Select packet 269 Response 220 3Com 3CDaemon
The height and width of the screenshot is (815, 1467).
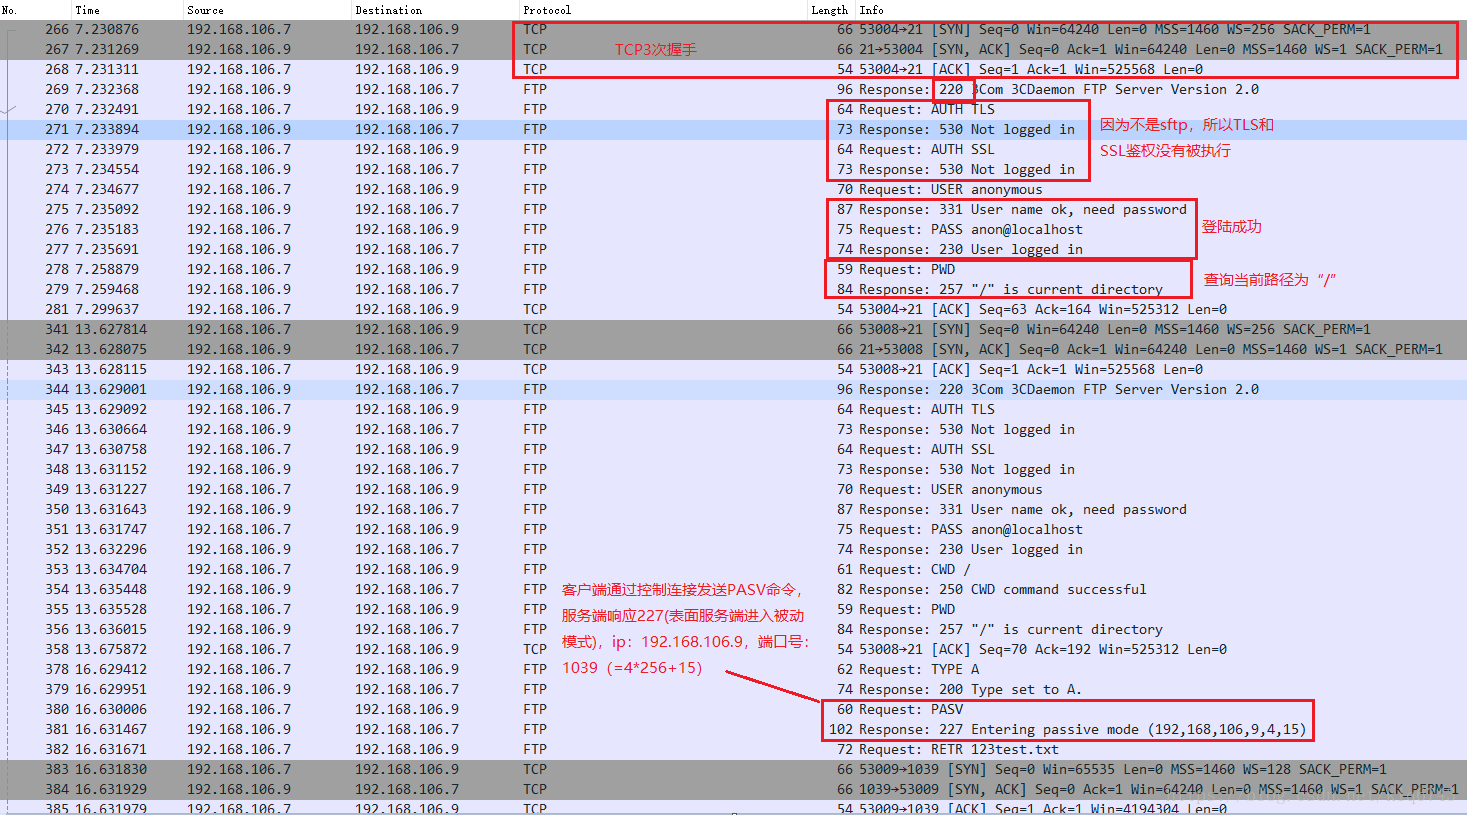pyautogui.click(x=733, y=89)
